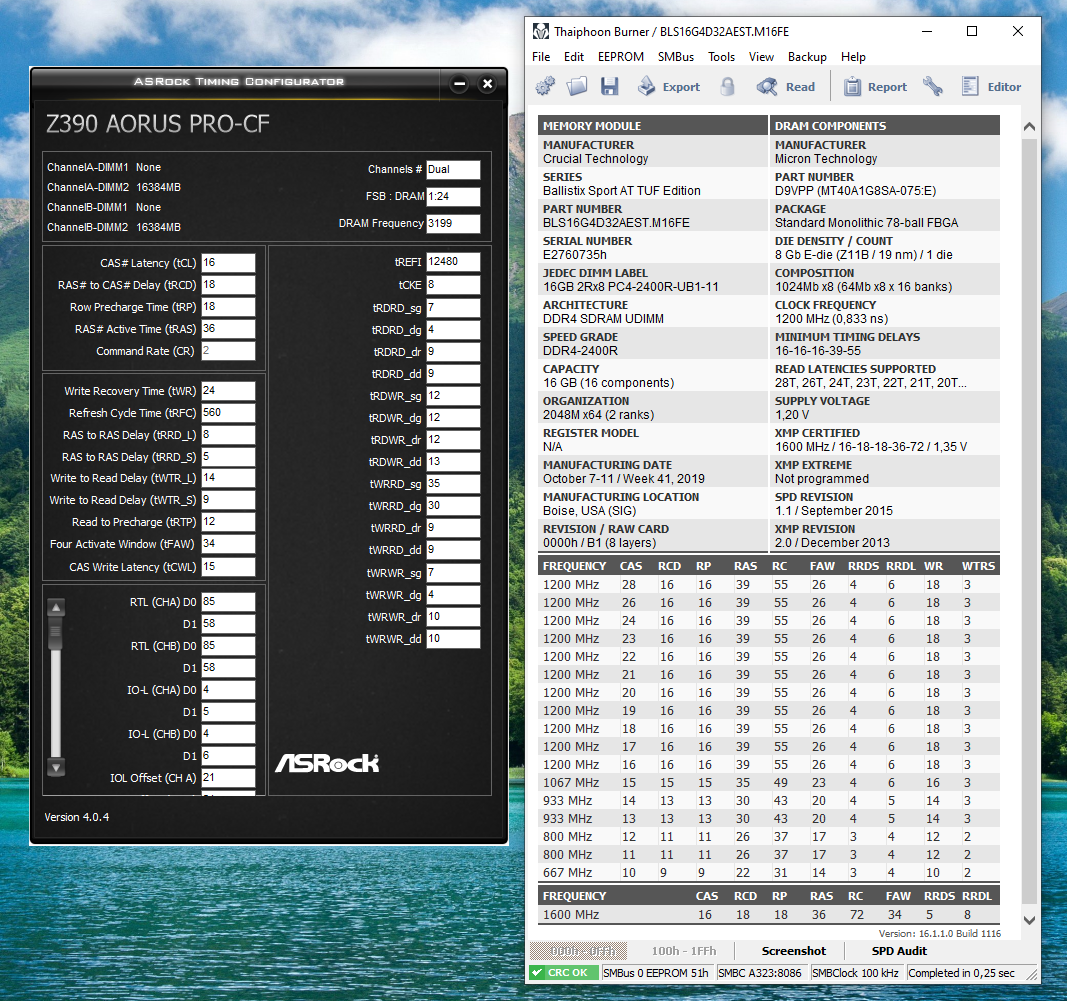Click the scroll down arrow in RTL panel
The width and height of the screenshot is (1067, 1001).
coord(56,767)
